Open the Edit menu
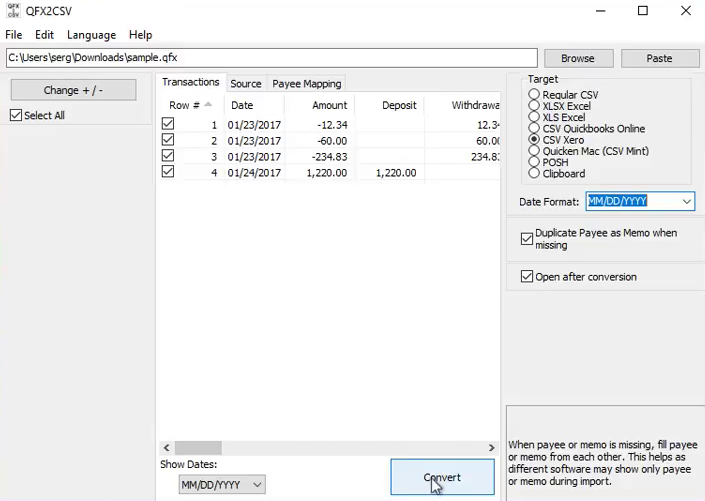 point(45,35)
